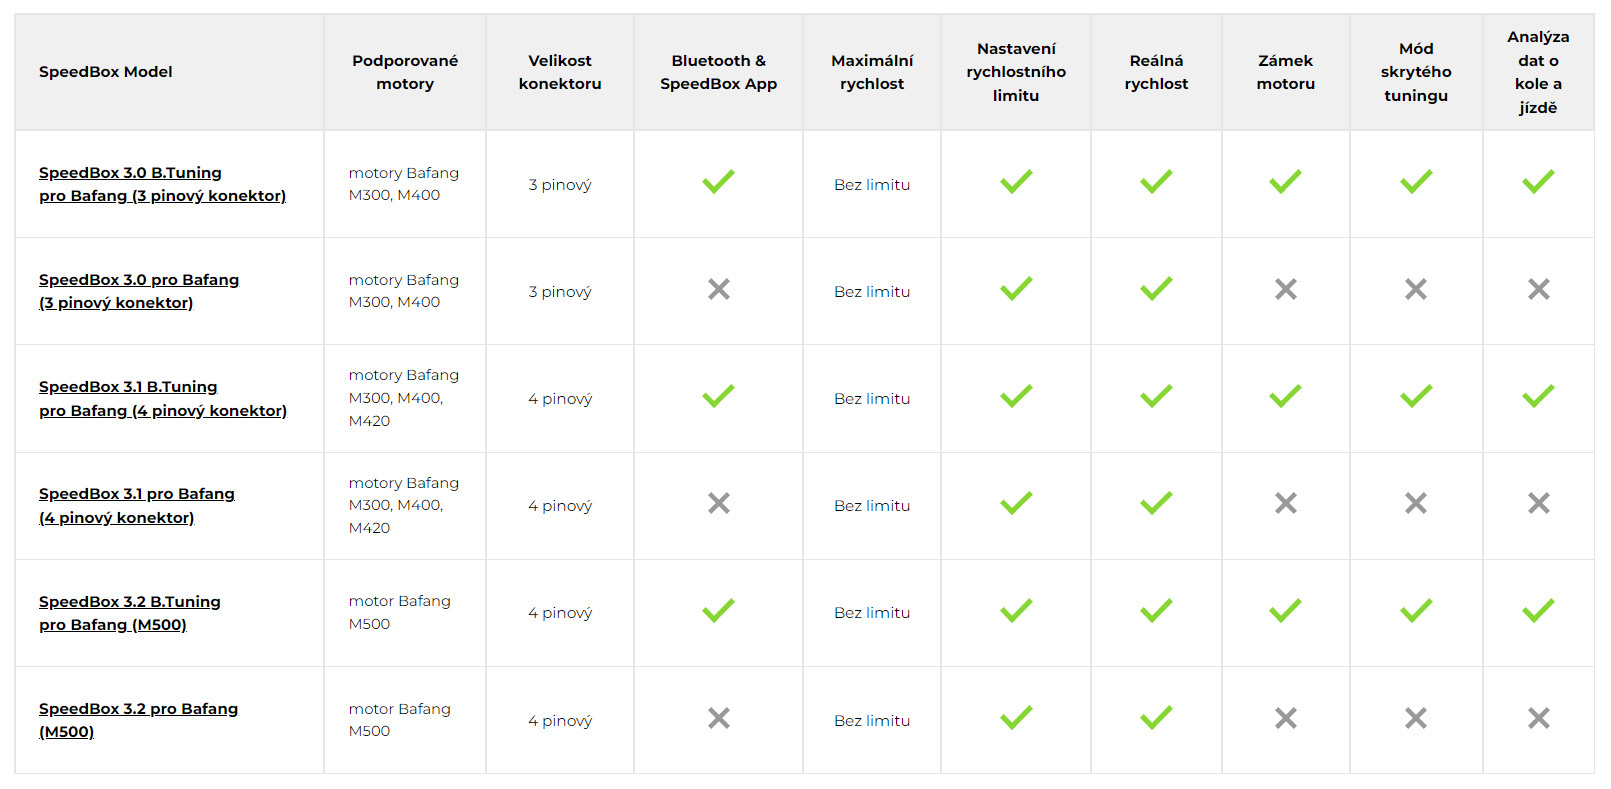
Task: Open SpeedBox 3.1 pro Bafang 4-pin link
Action: [x=137, y=505]
